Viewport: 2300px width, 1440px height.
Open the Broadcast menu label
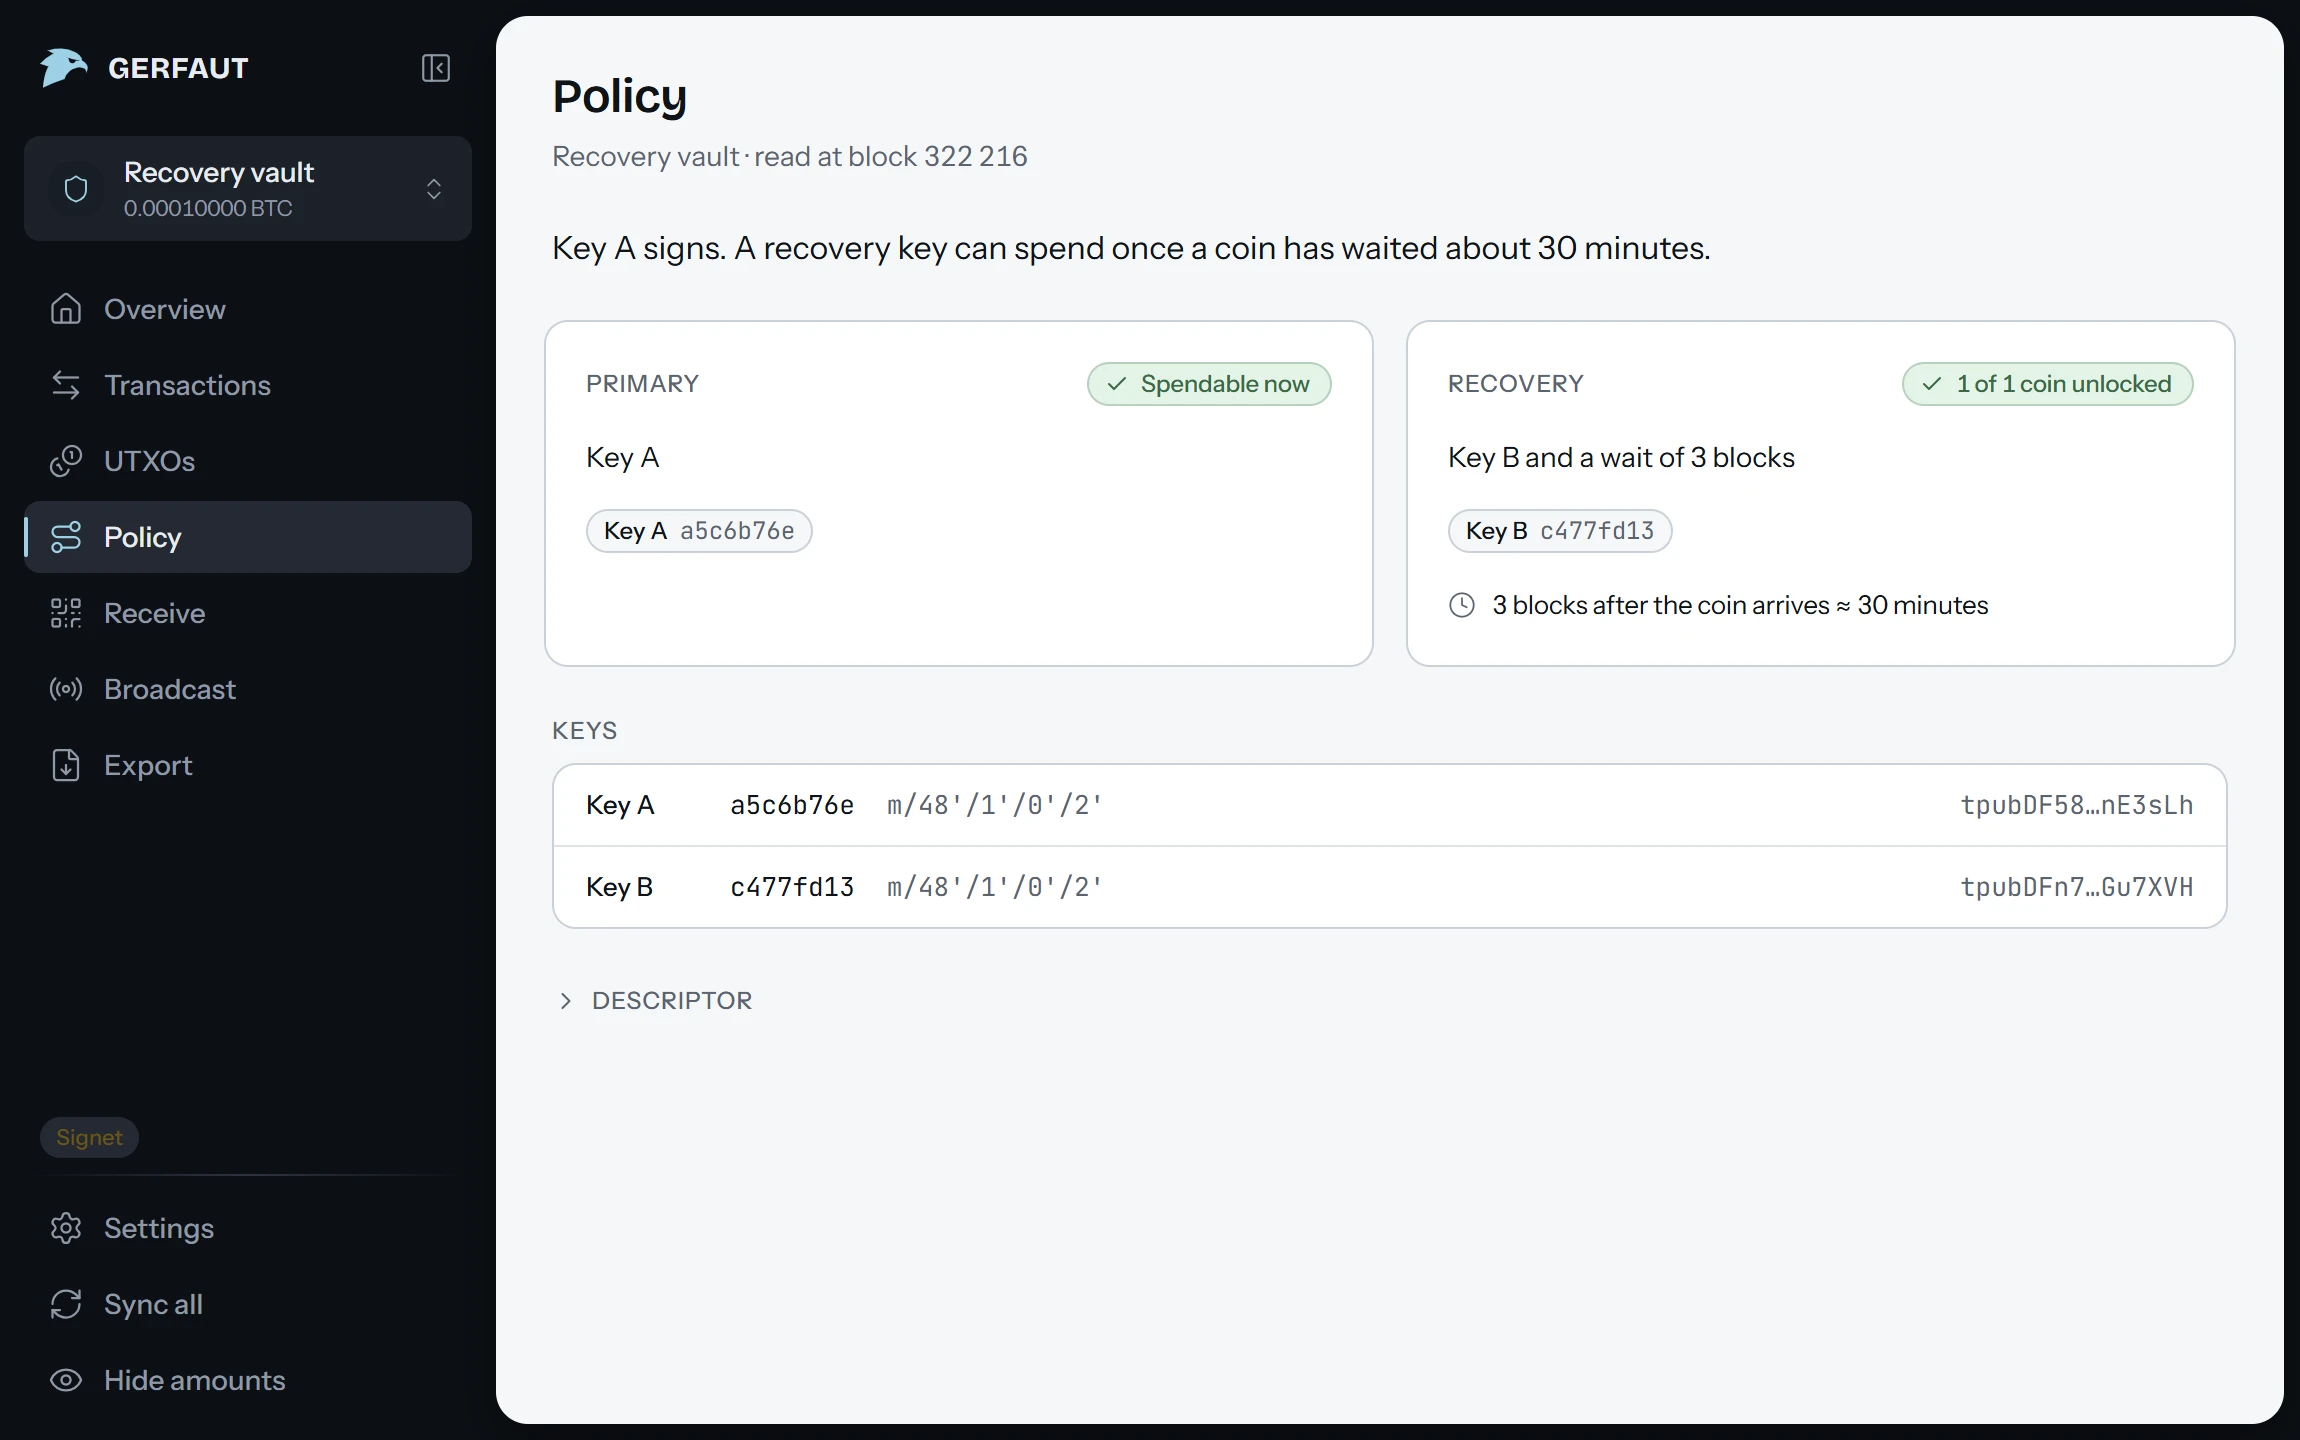point(170,689)
